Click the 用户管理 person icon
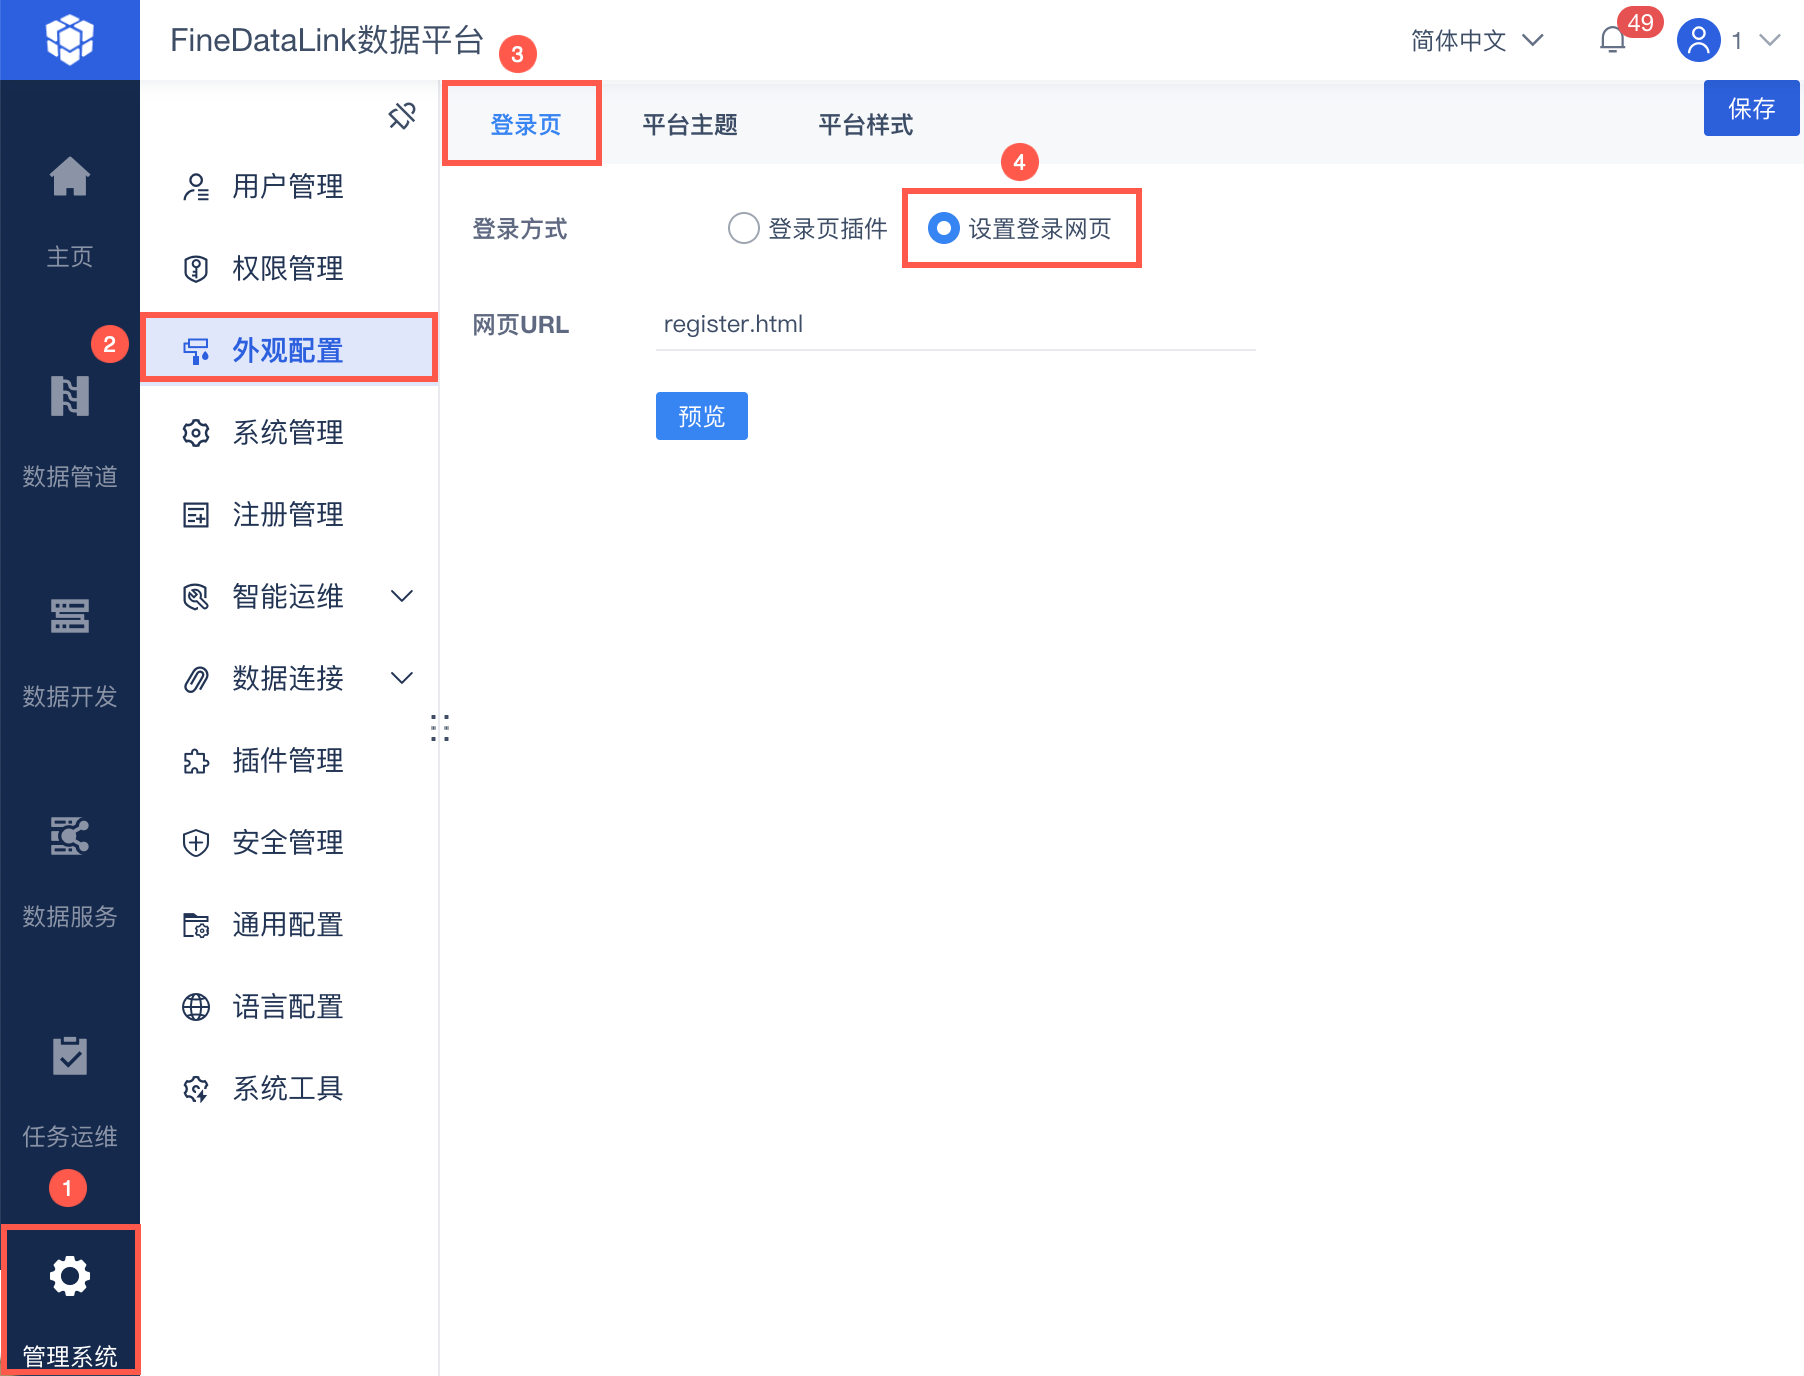1804x1376 pixels. (x=196, y=187)
